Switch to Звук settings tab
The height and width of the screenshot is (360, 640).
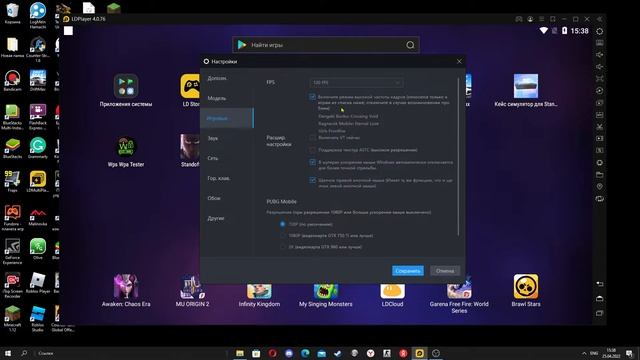(x=227, y=138)
